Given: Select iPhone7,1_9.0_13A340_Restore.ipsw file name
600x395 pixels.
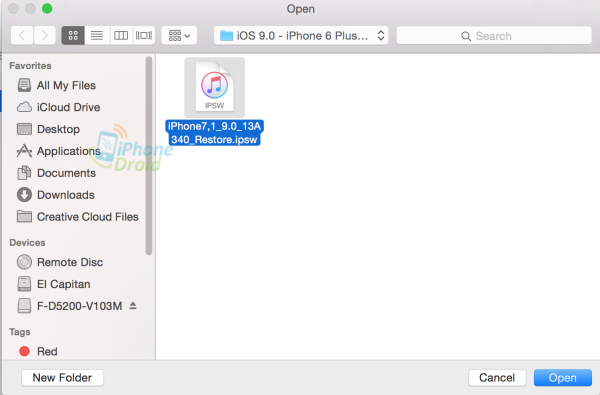Looking at the screenshot, I should 214,133.
